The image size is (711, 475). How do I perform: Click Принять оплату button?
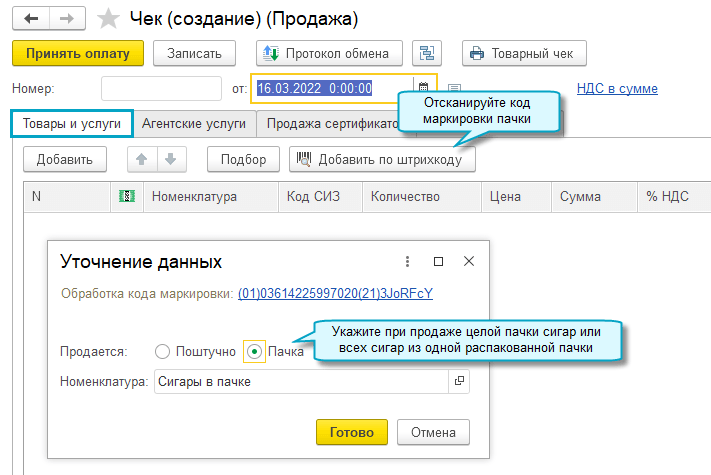[78, 53]
